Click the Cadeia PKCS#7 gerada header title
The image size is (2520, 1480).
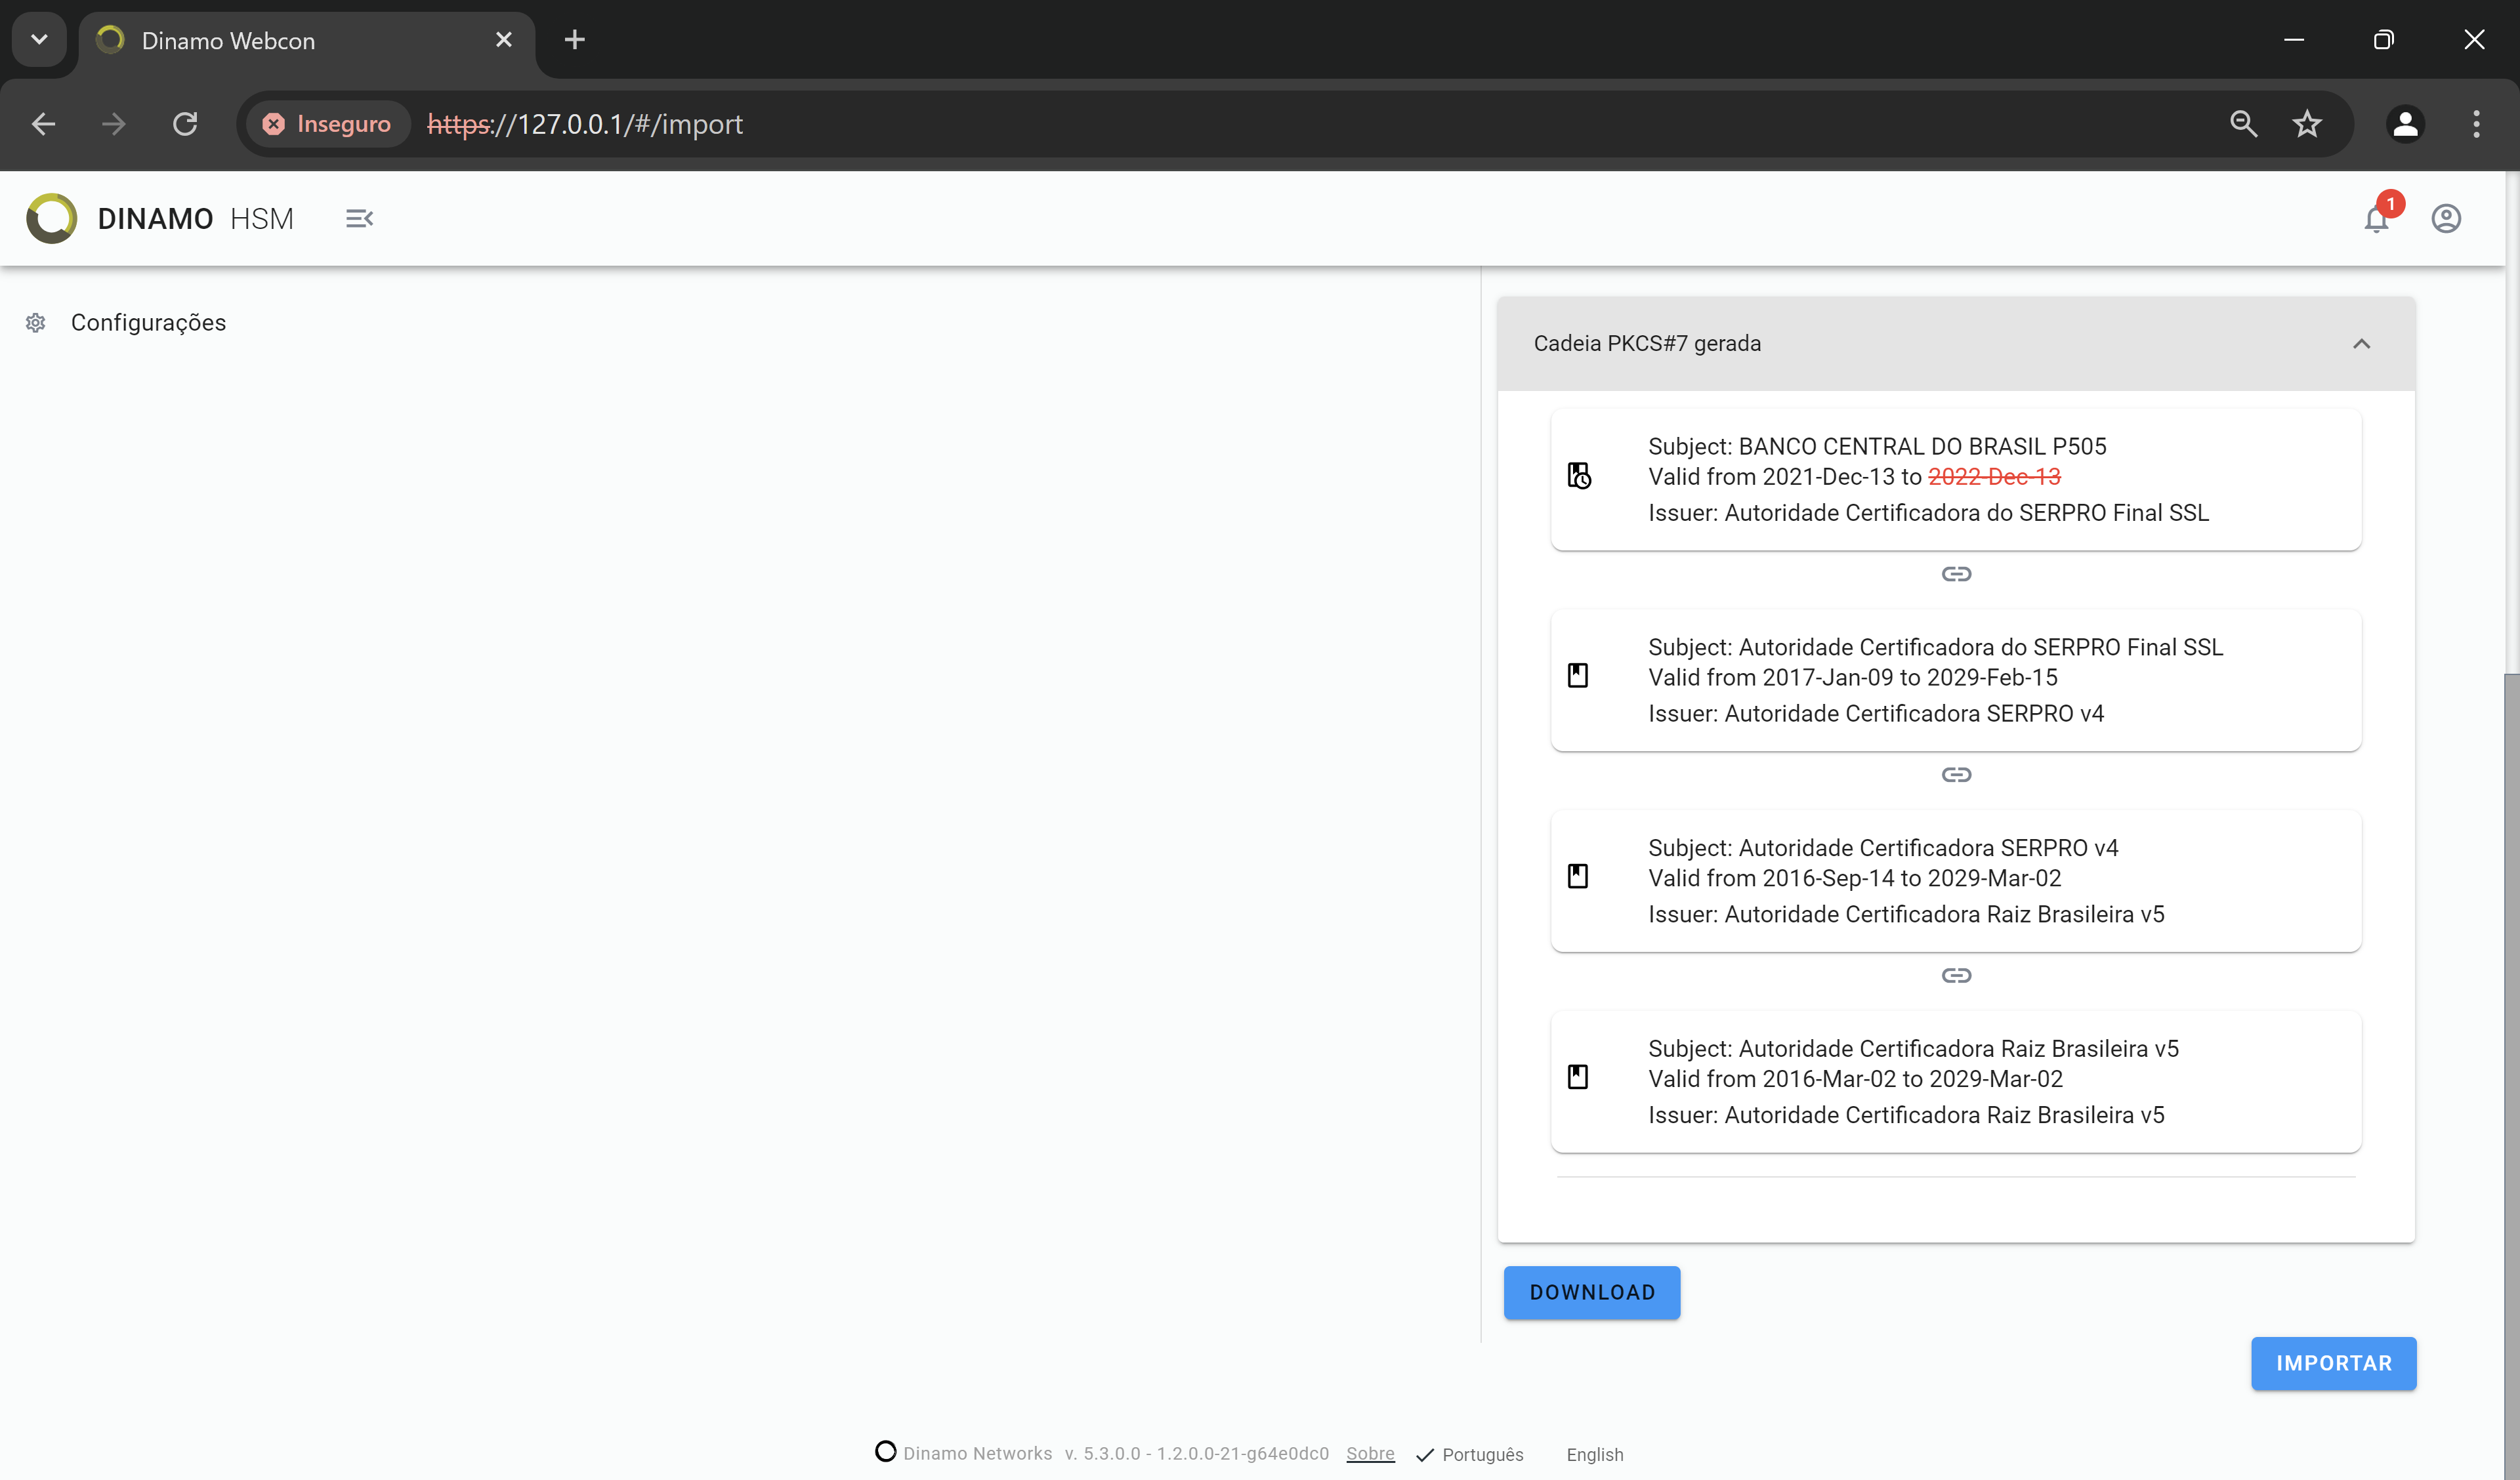tap(1647, 344)
